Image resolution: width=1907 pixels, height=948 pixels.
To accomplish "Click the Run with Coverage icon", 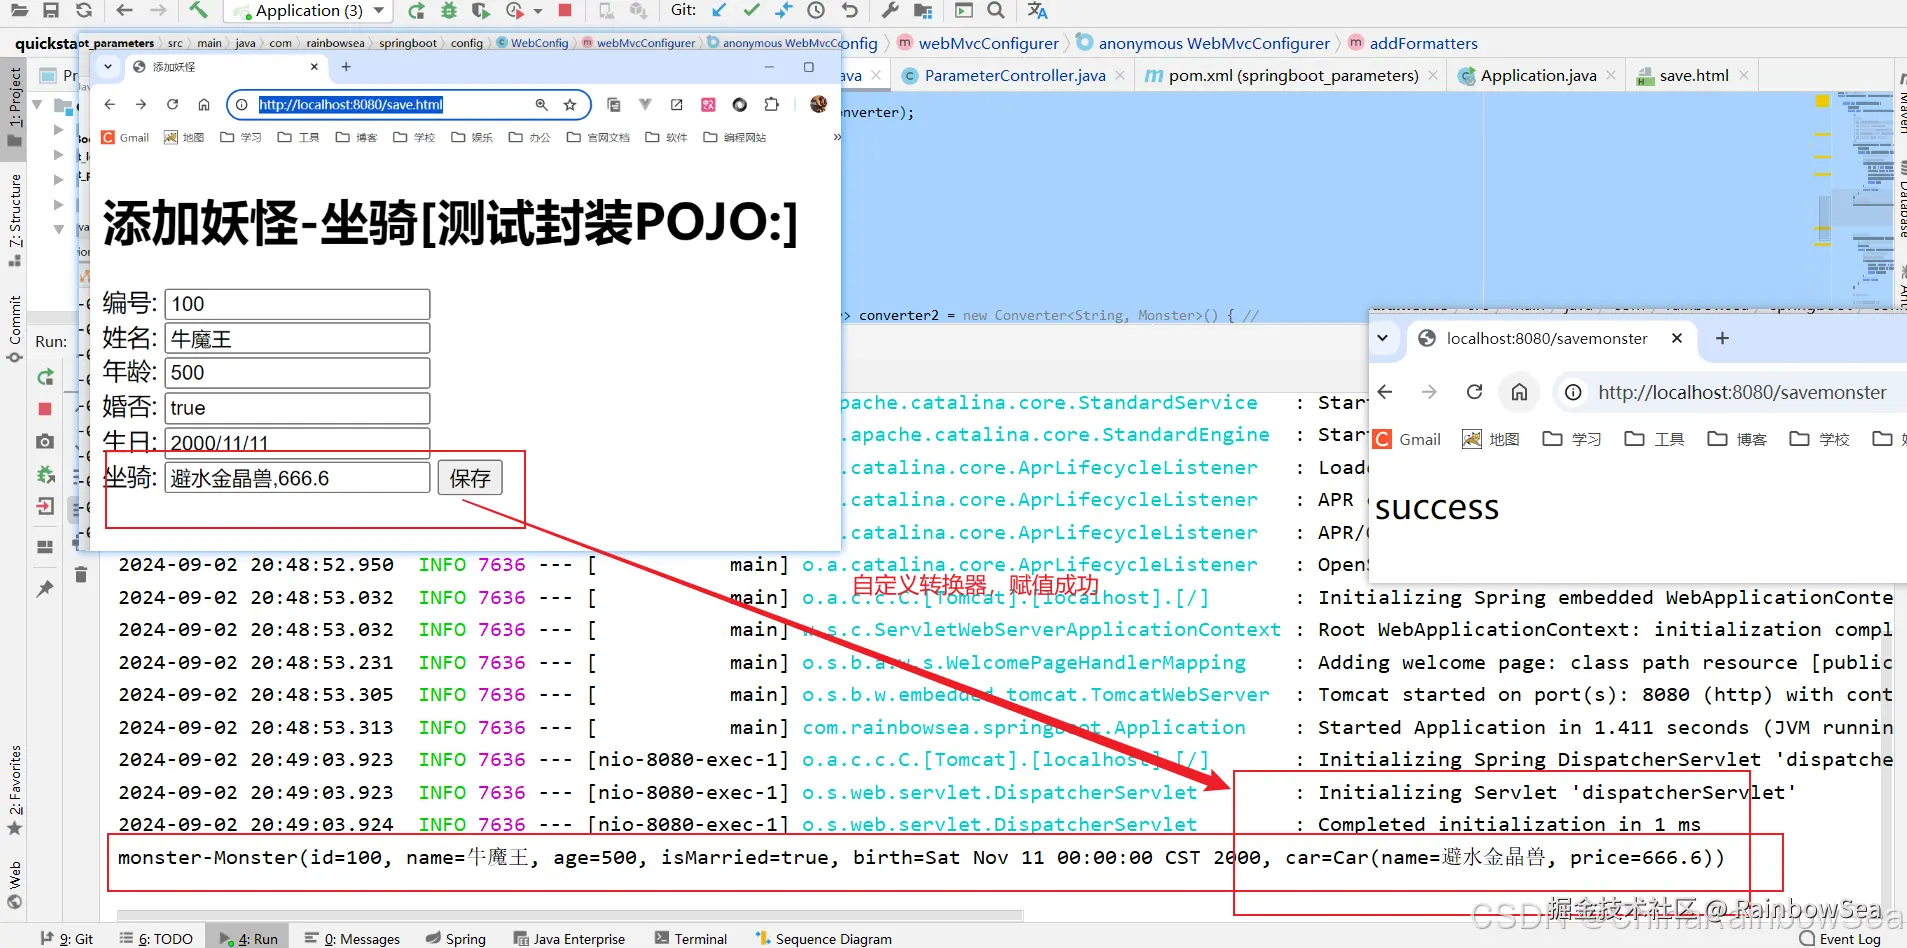I will point(481,11).
